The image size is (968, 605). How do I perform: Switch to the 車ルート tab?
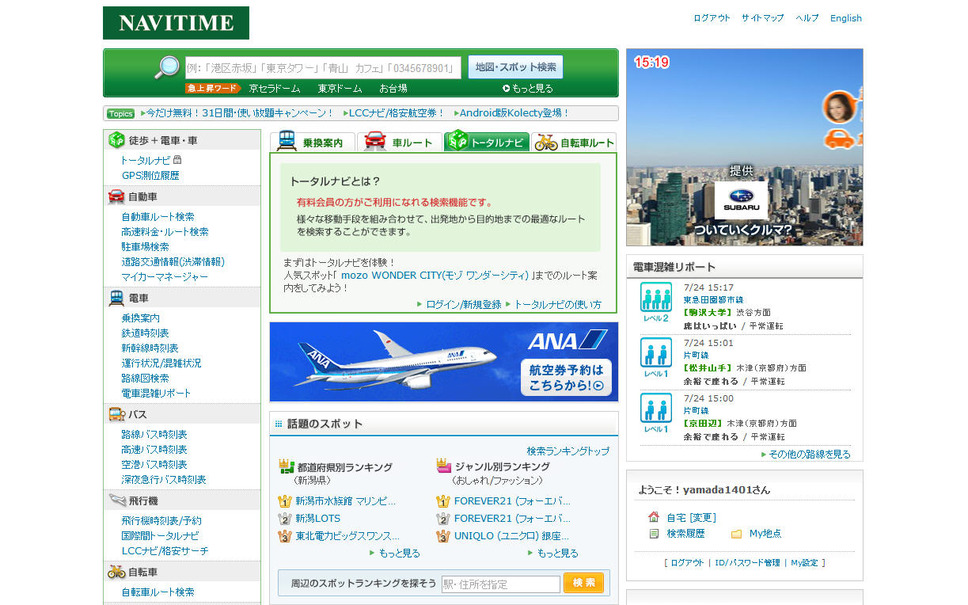(x=399, y=142)
